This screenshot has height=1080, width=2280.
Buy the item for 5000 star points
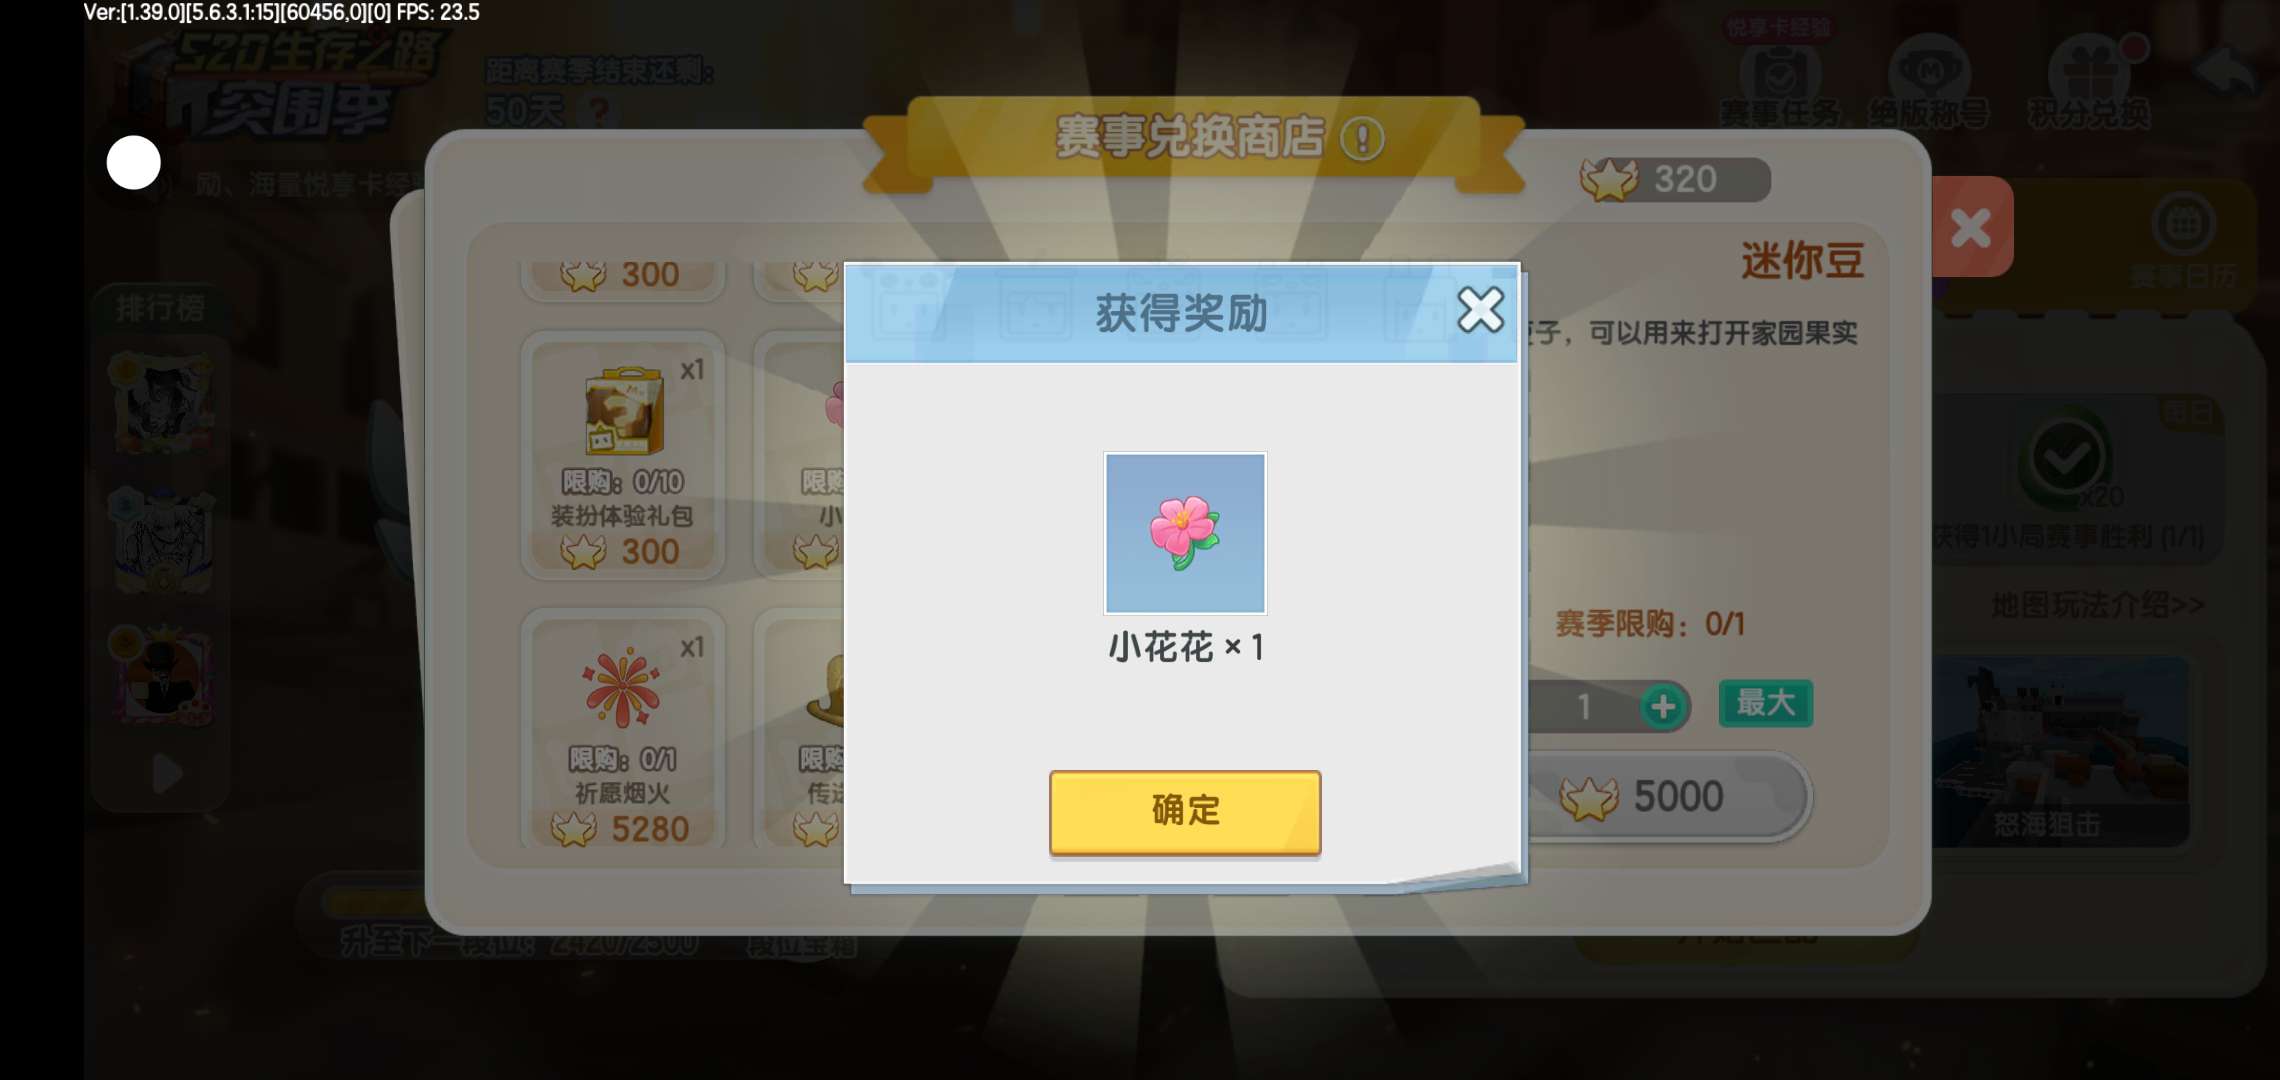1668,797
